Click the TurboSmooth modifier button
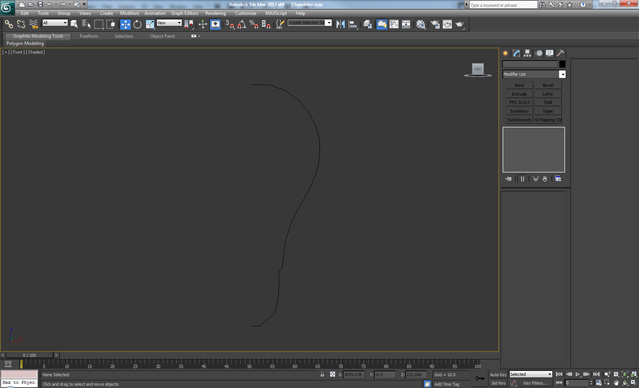The width and height of the screenshot is (639, 388). 519,120
